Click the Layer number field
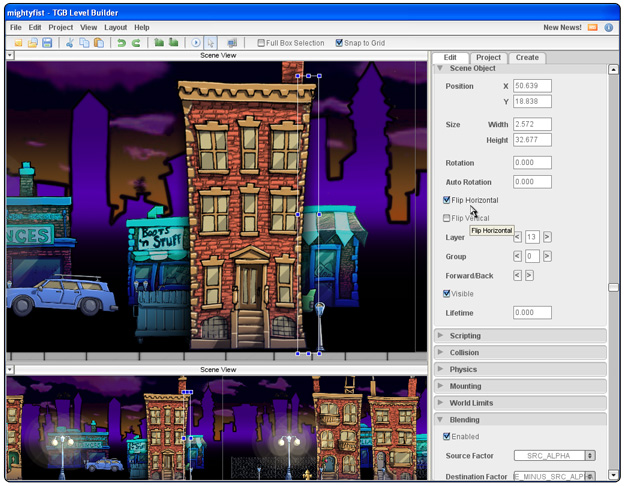Screen dimensions: 625x486 tap(532, 237)
